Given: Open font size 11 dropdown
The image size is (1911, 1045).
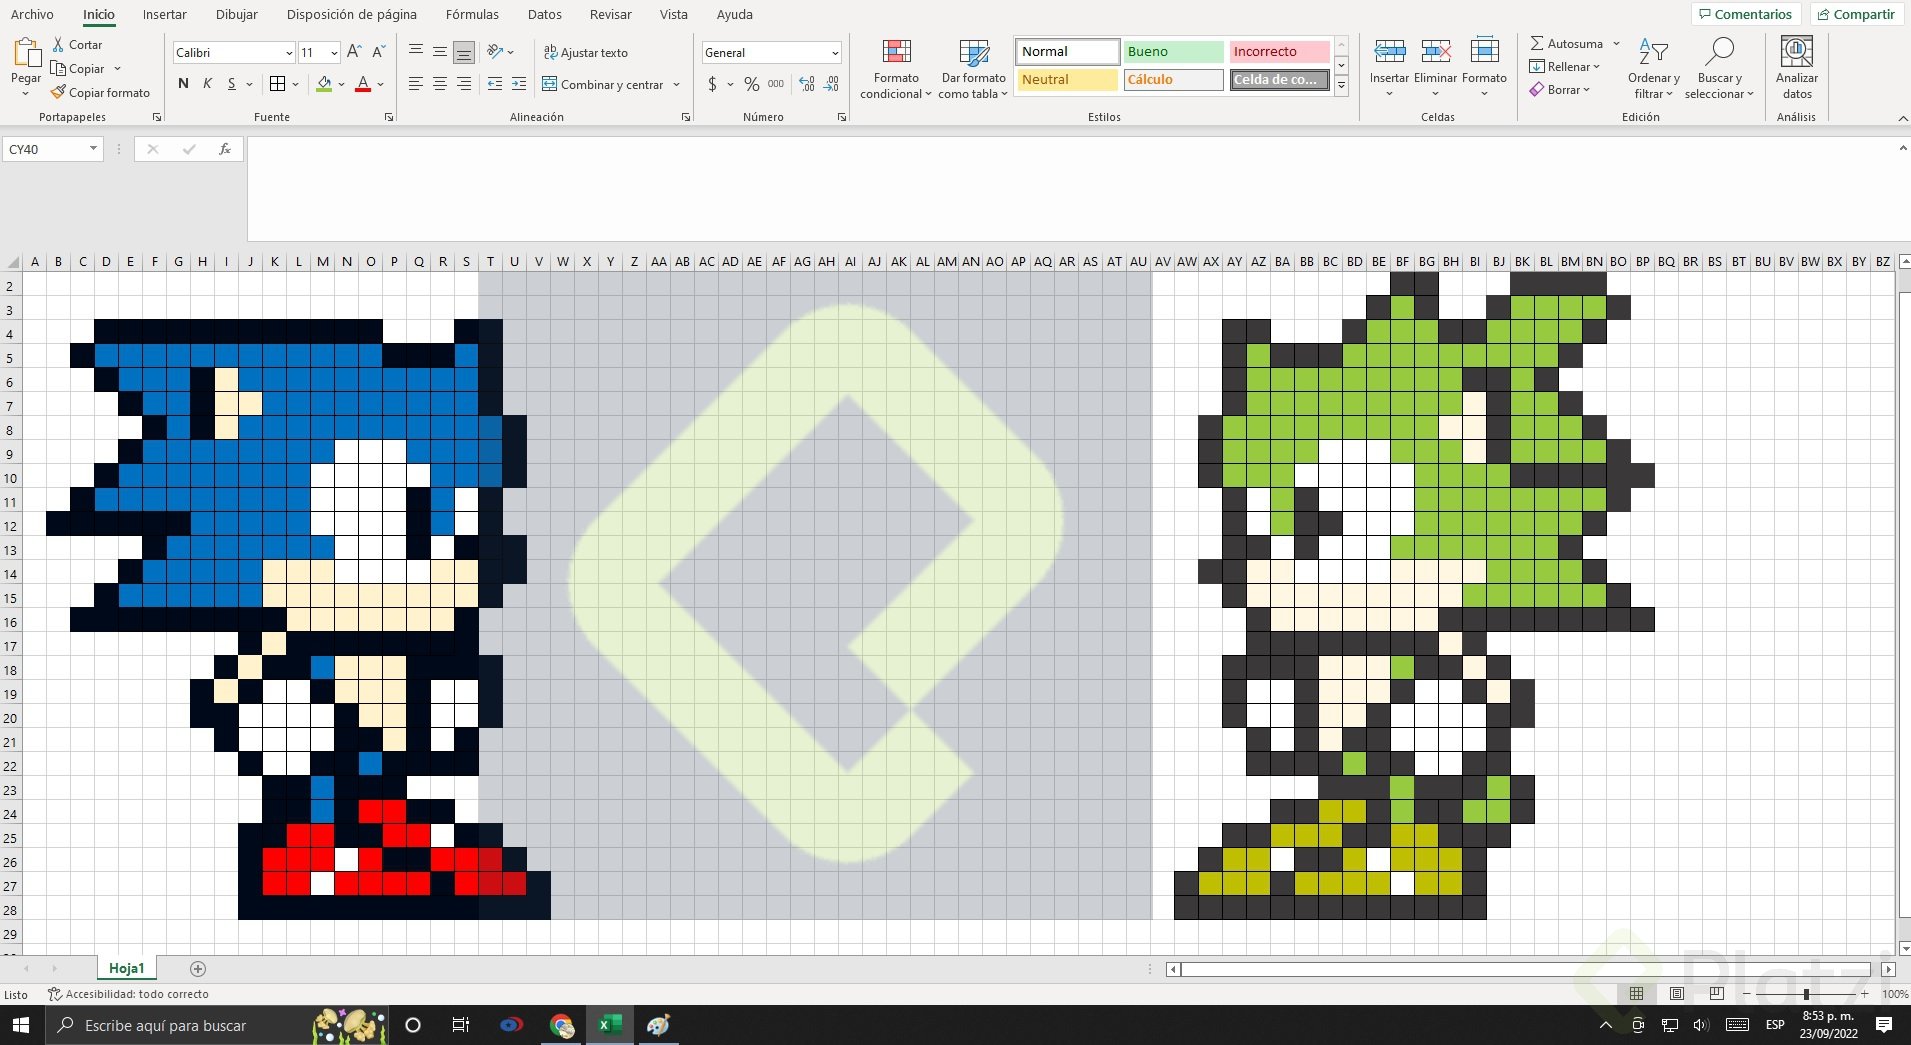Looking at the screenshot, I should (x=334, y=53).
